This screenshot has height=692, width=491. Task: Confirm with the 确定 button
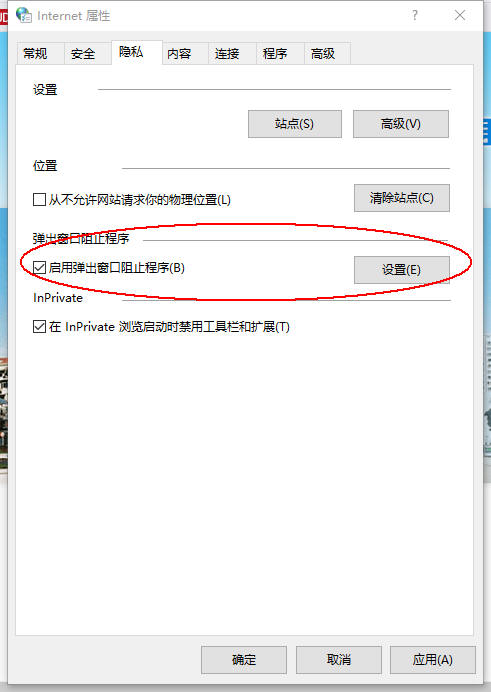[244, 660]
